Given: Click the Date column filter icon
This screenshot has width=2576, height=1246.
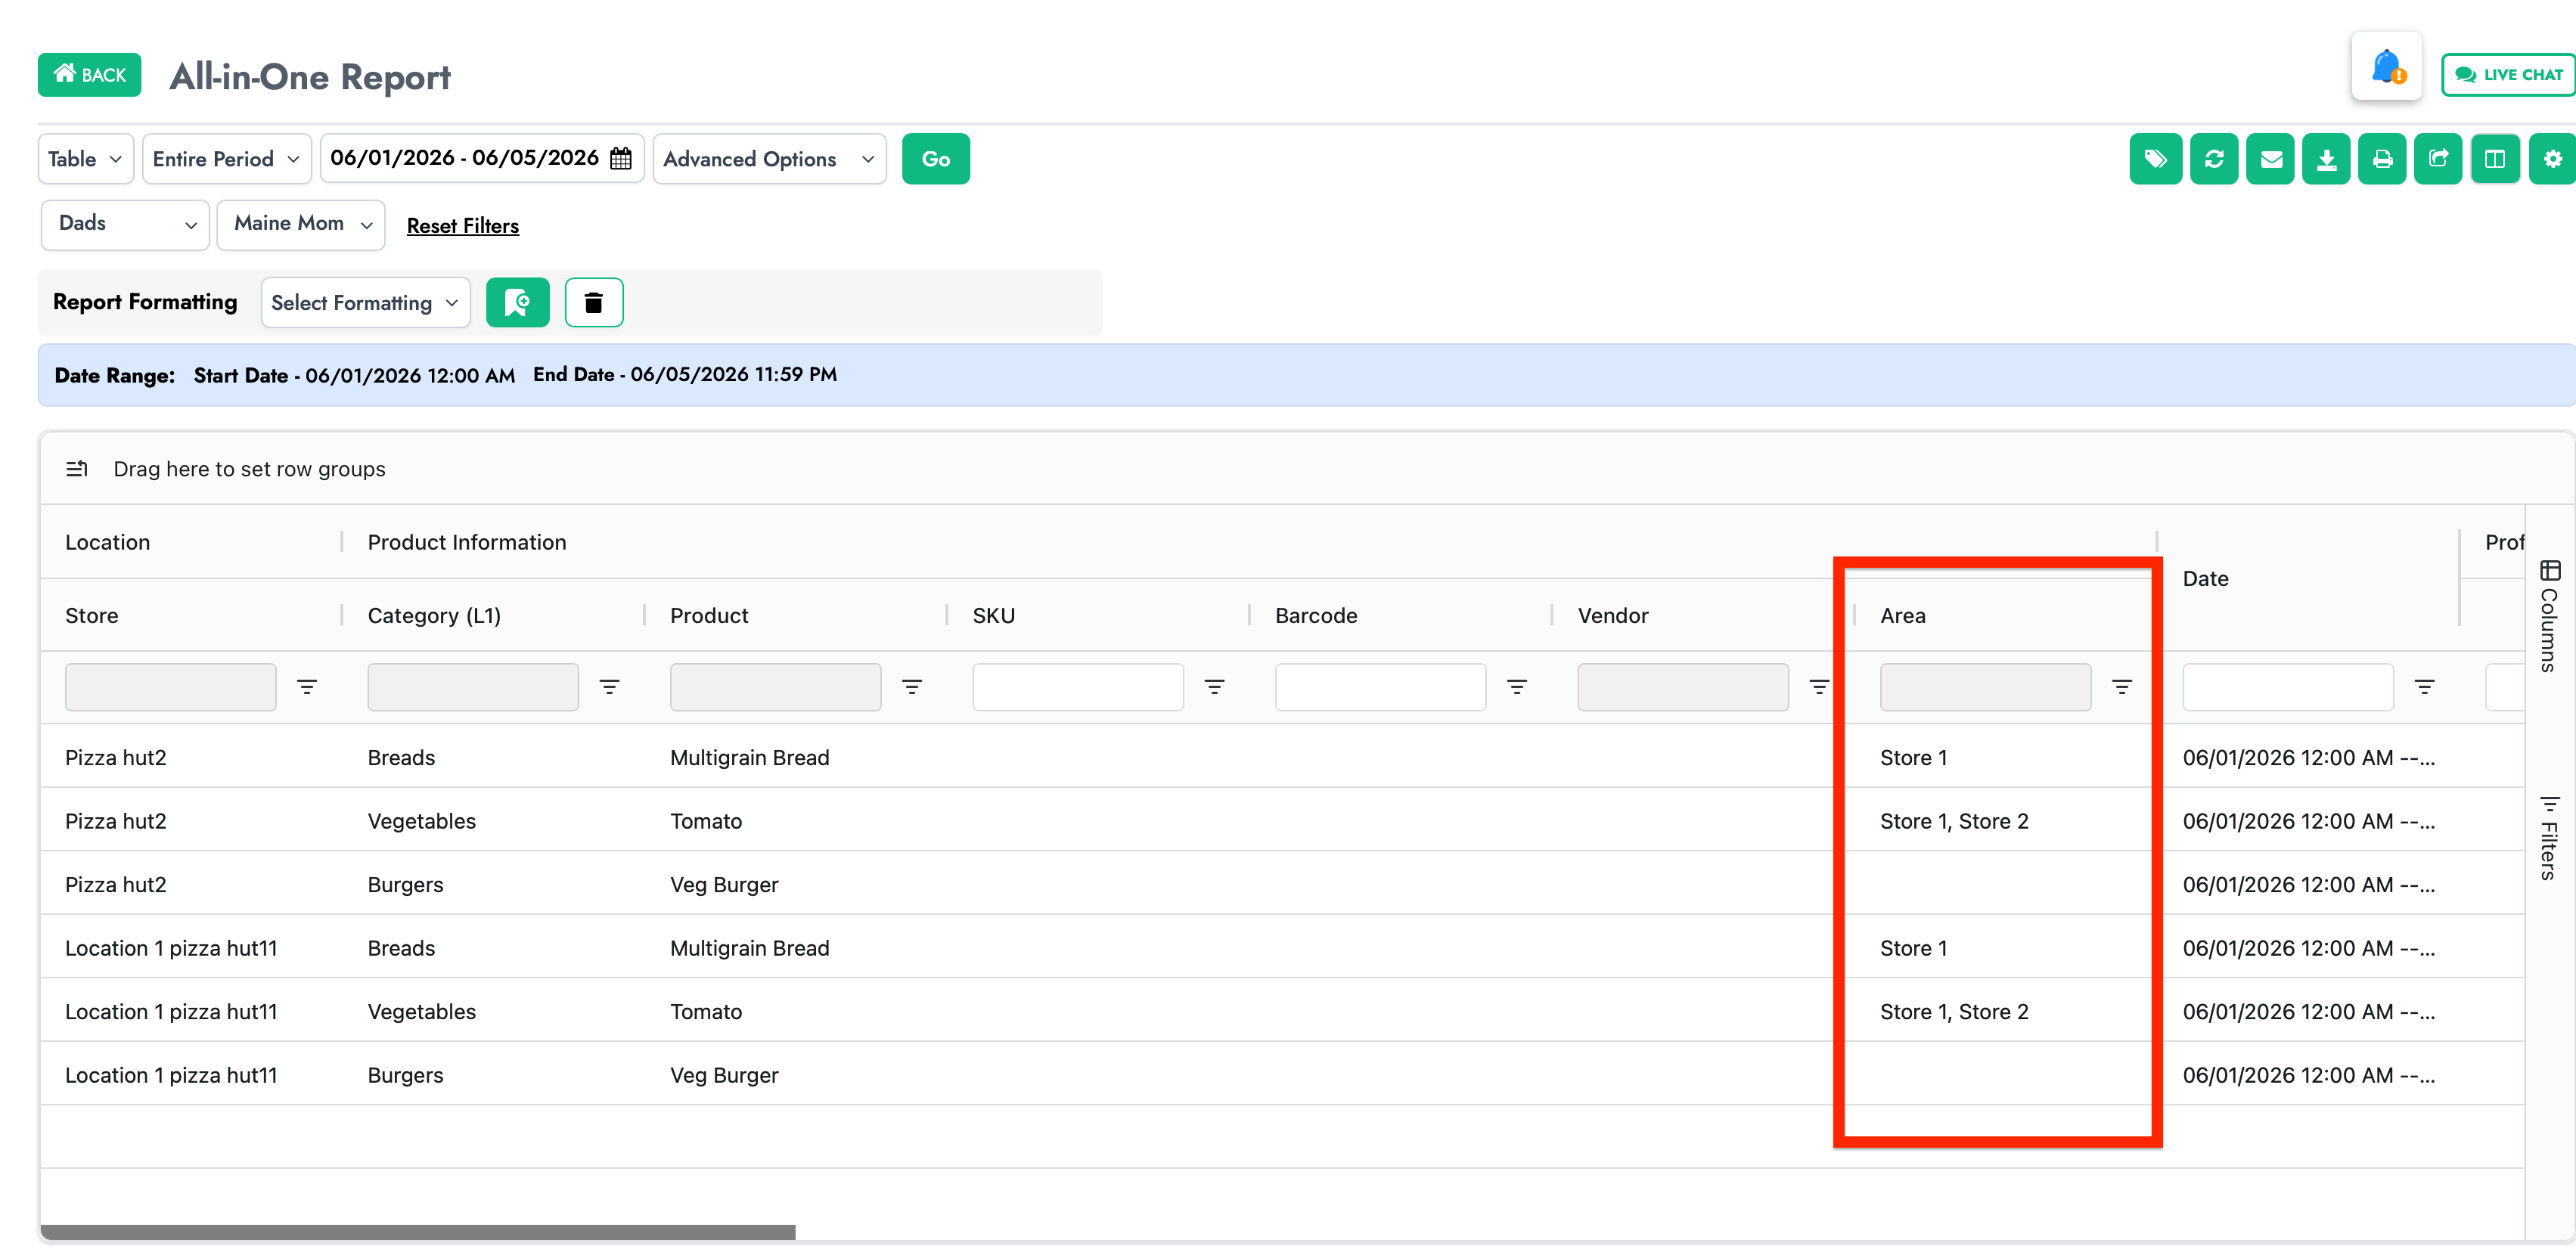Looking at the screenshot, I should click(x=2424, y=687).
